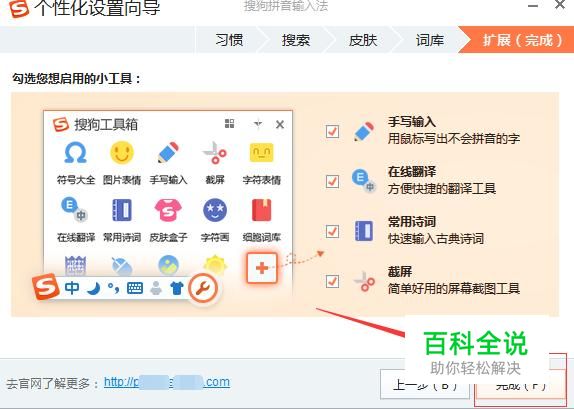The width and height of the screenshot is (574, 409).
Task: Click the 上一步 back button
Action: pos(425,384)
